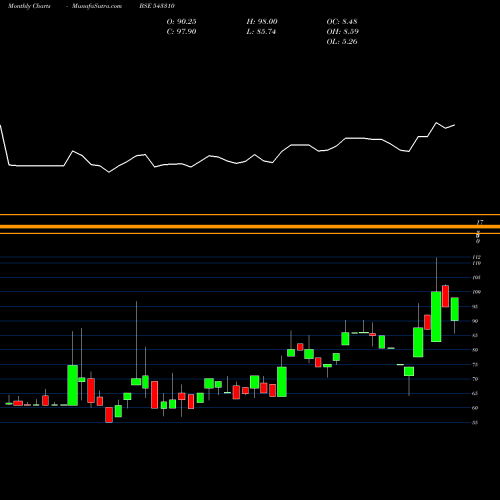Image resolution: width=500 pixels, height=500 pixels.
Task: Select the low value 'L: 85.74'
Action: click(261, 31)
